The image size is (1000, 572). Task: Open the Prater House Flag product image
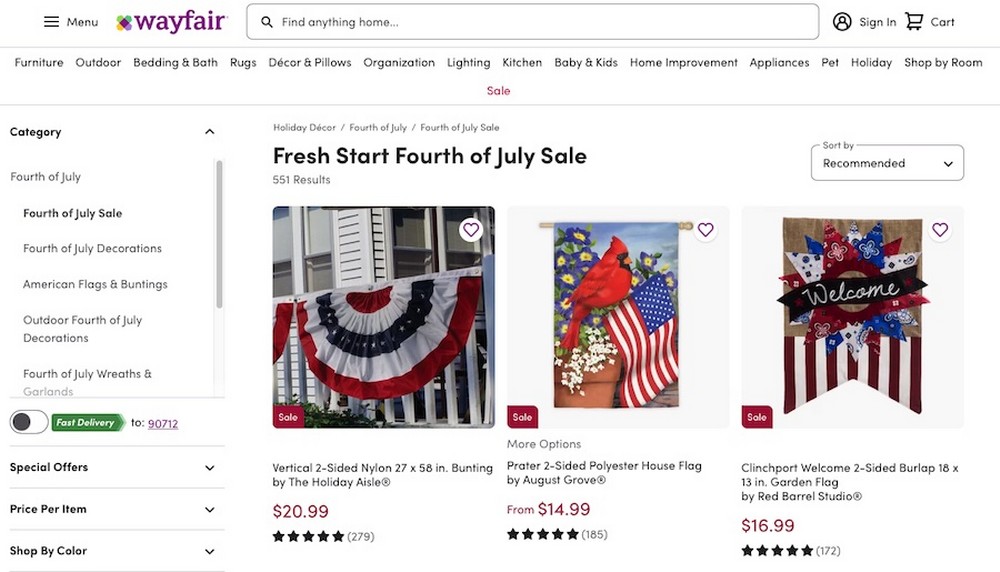[x=618, y=318]
